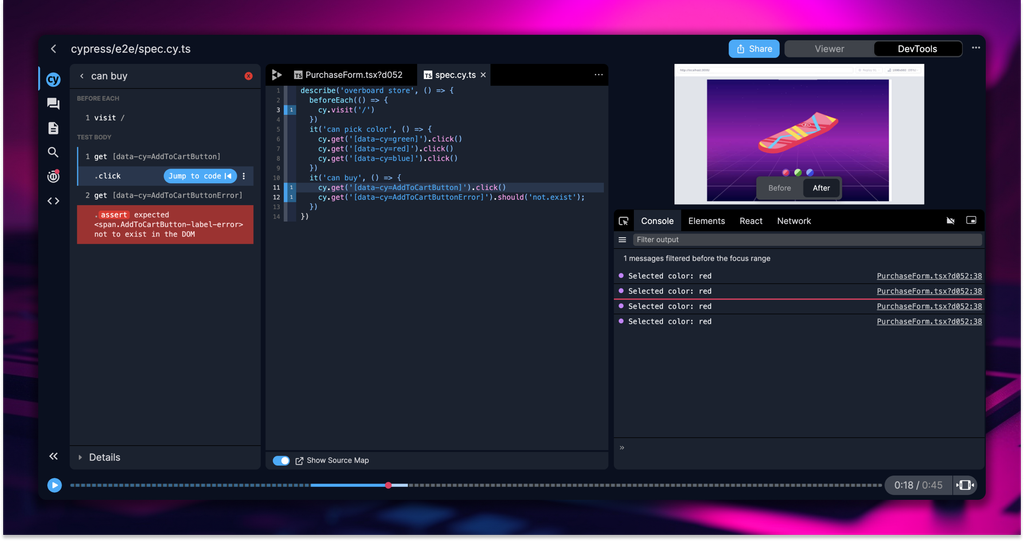Open the PurchaseForm.tsx?d052 editor tab
Screen dimensions: 1024x541
(x=346, y=75)
